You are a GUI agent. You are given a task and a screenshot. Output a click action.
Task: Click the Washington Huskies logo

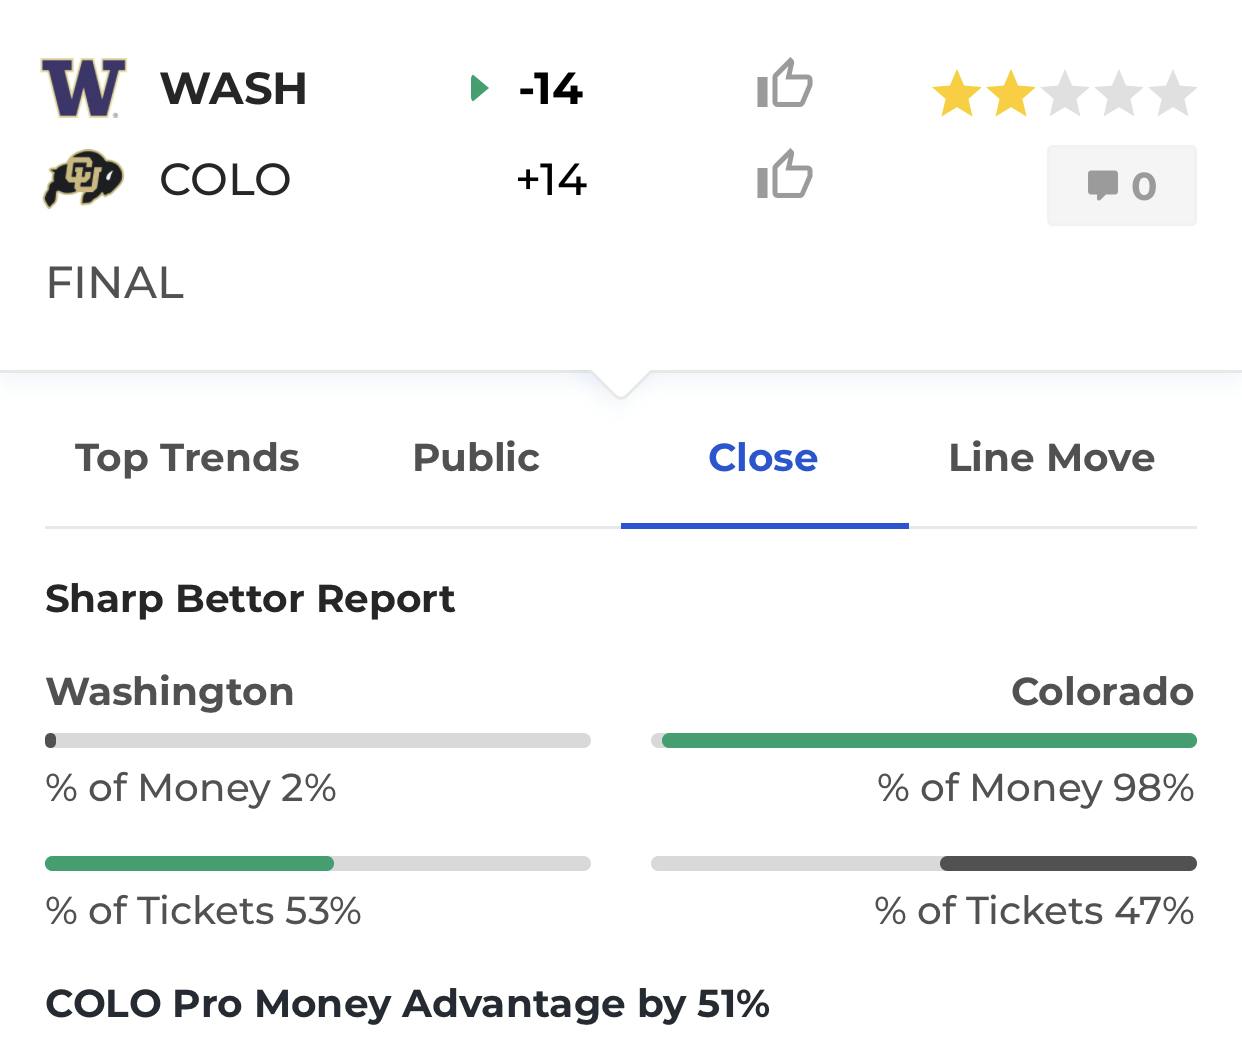pos(83,88)
